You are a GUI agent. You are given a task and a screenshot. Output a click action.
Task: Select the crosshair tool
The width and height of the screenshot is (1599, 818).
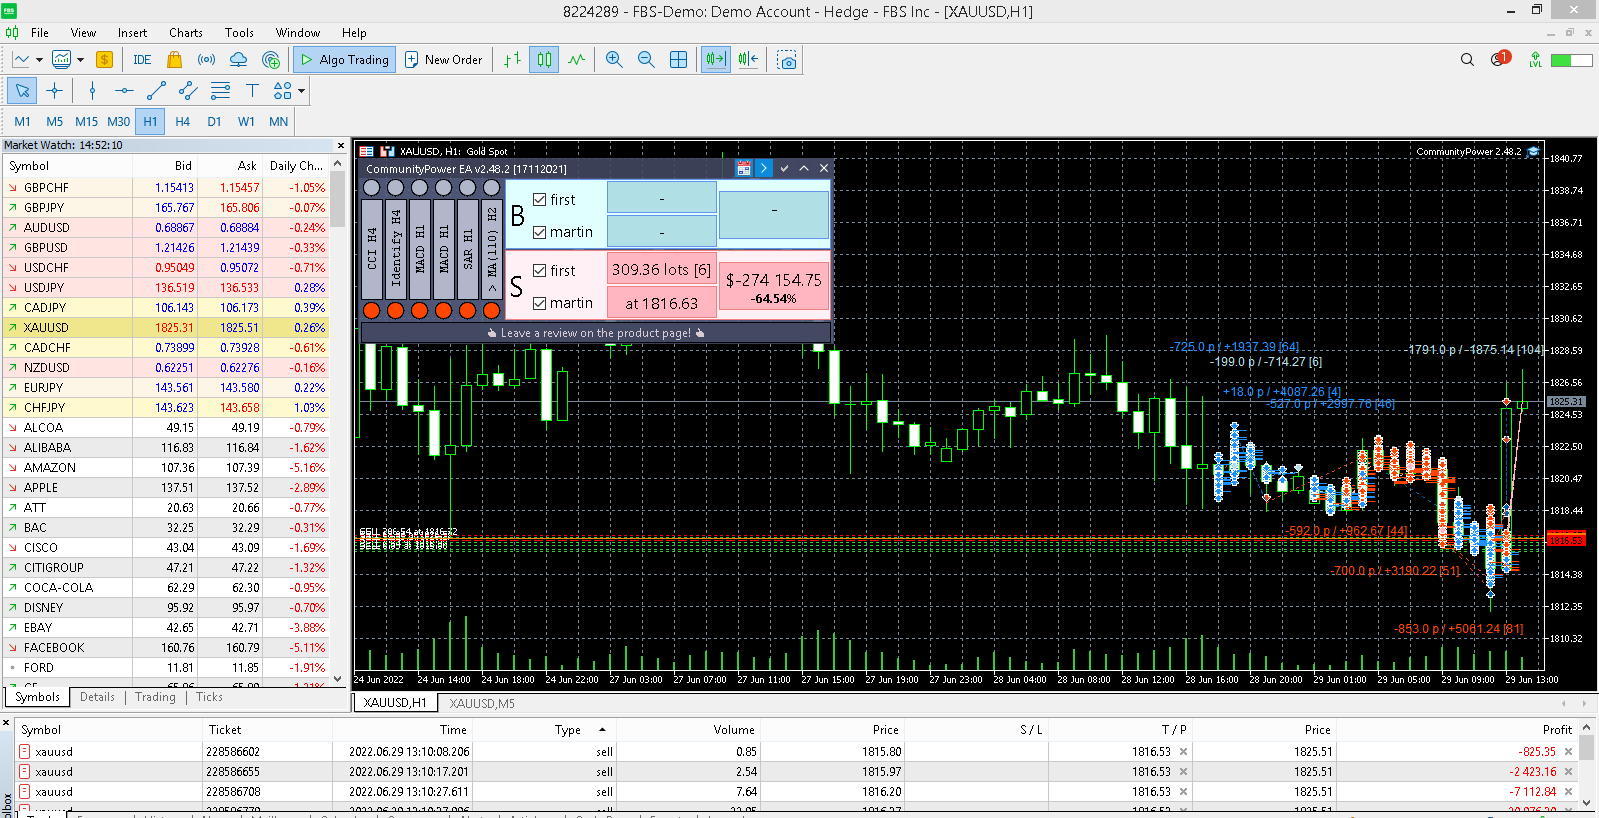(x=54, y=91)
